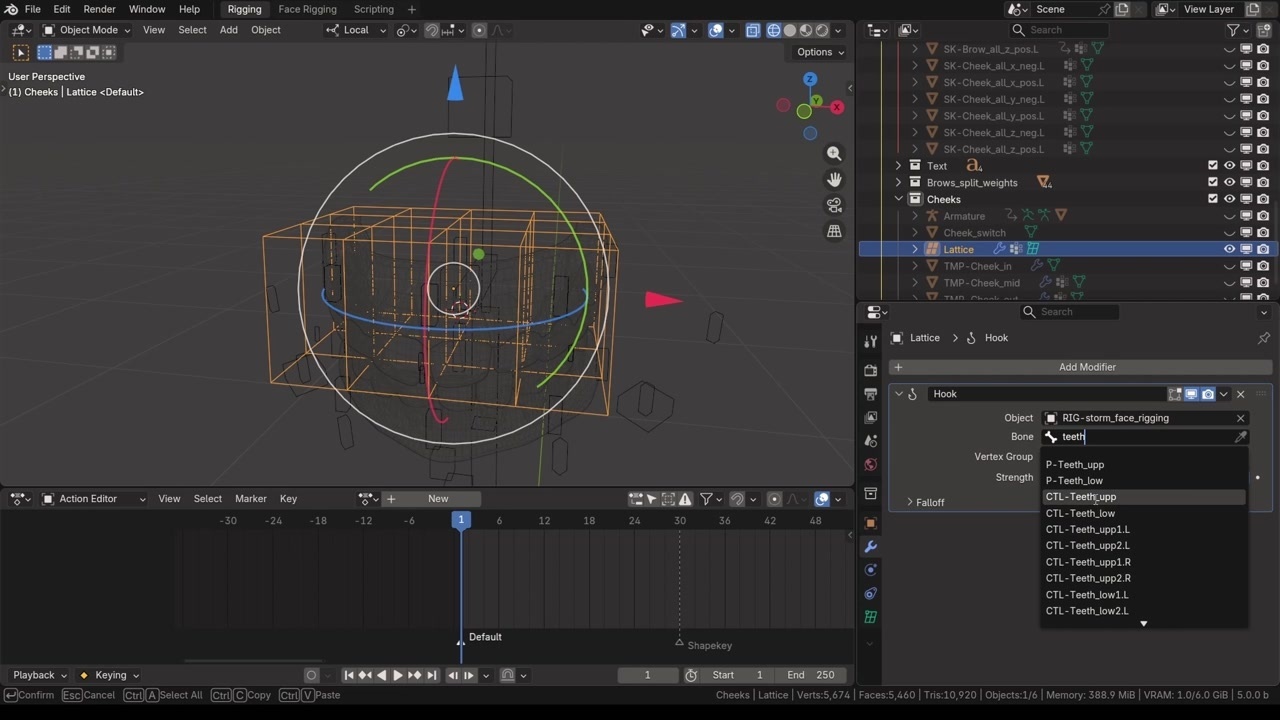Uncheck the Cheeks collection checkbox

[x=1213, y=199]
